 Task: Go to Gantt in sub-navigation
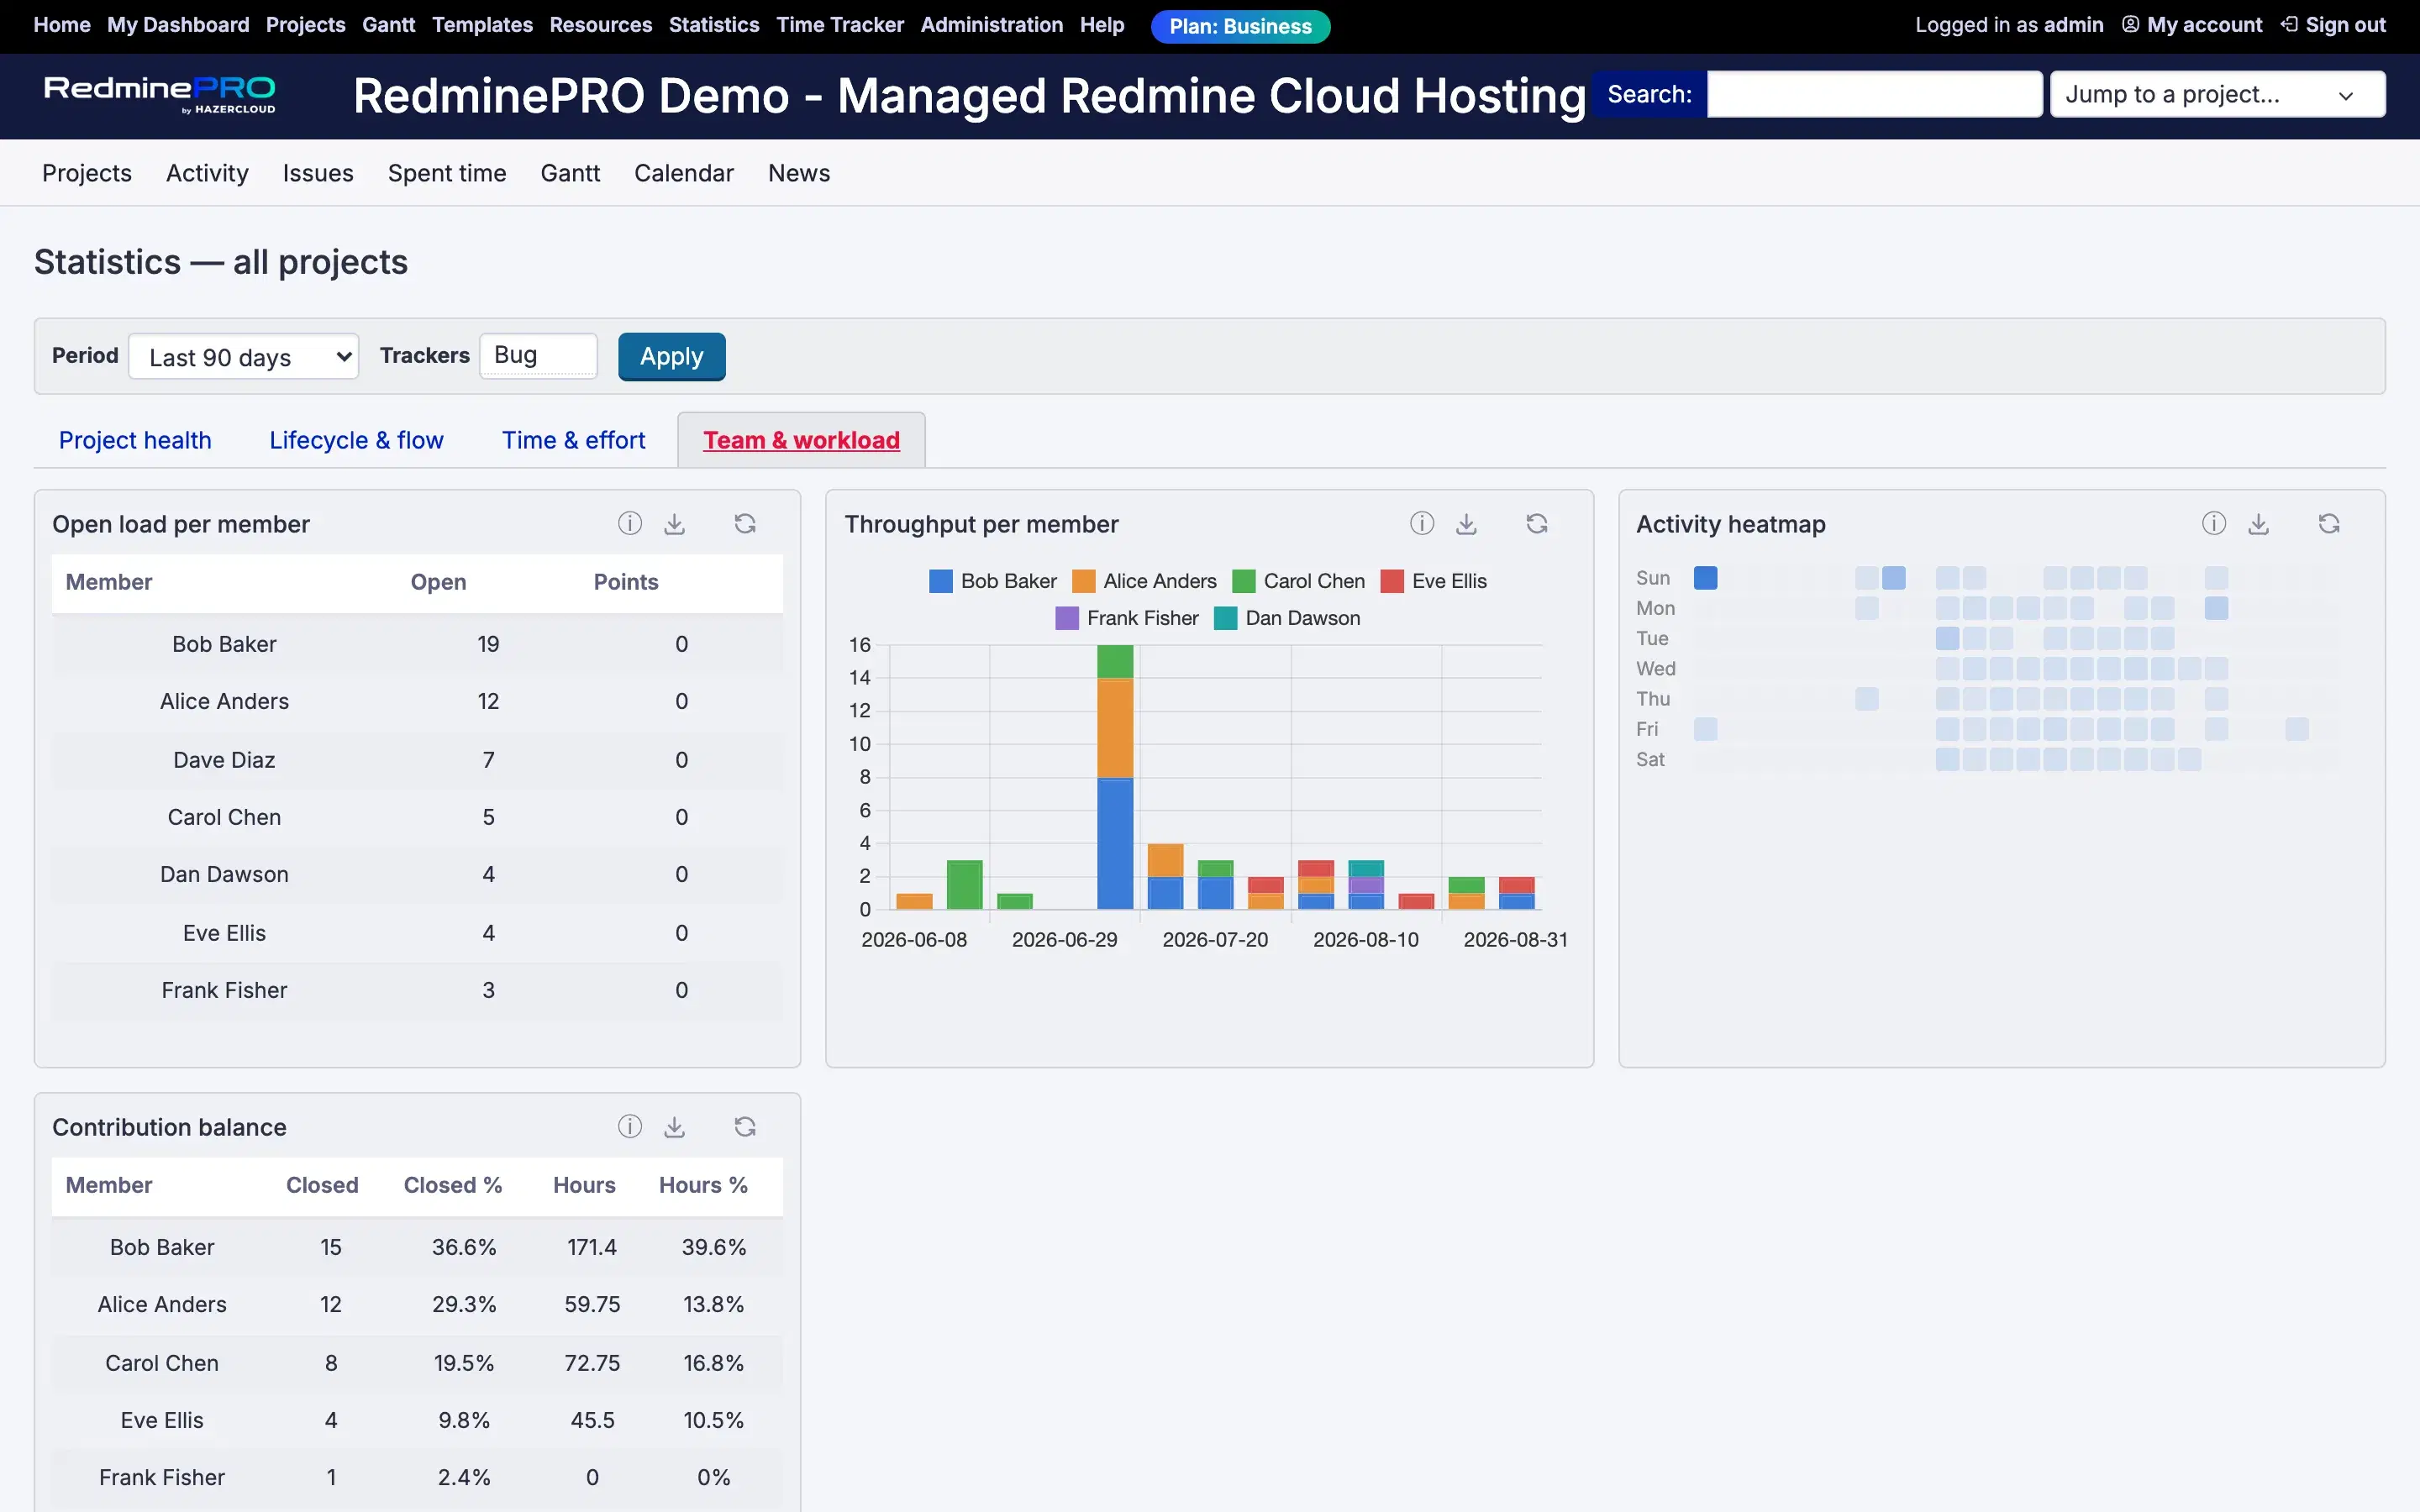pyautogui.click(x=570, y=173)
